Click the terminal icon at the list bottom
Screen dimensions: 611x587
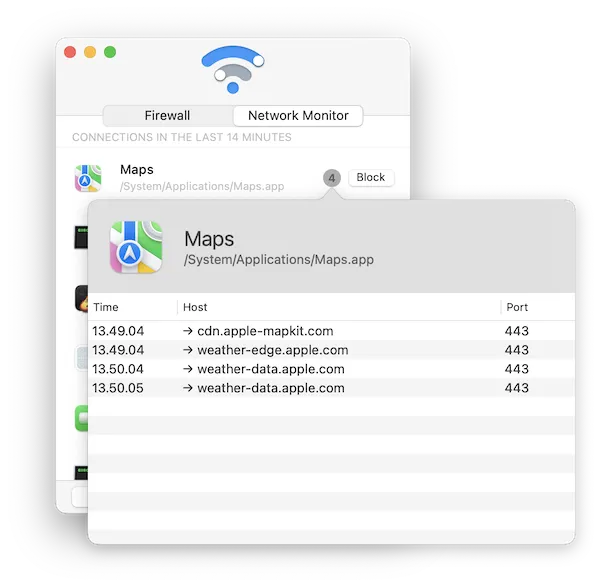[82, 472]
